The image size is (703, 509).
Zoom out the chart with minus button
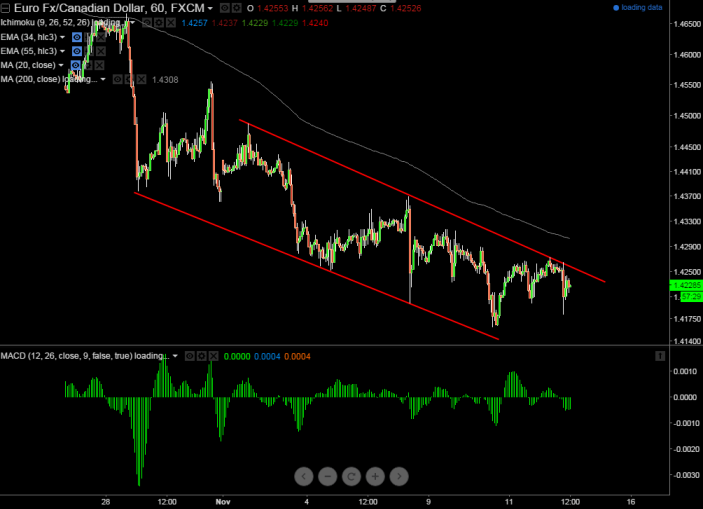click(x=328, y=476)
